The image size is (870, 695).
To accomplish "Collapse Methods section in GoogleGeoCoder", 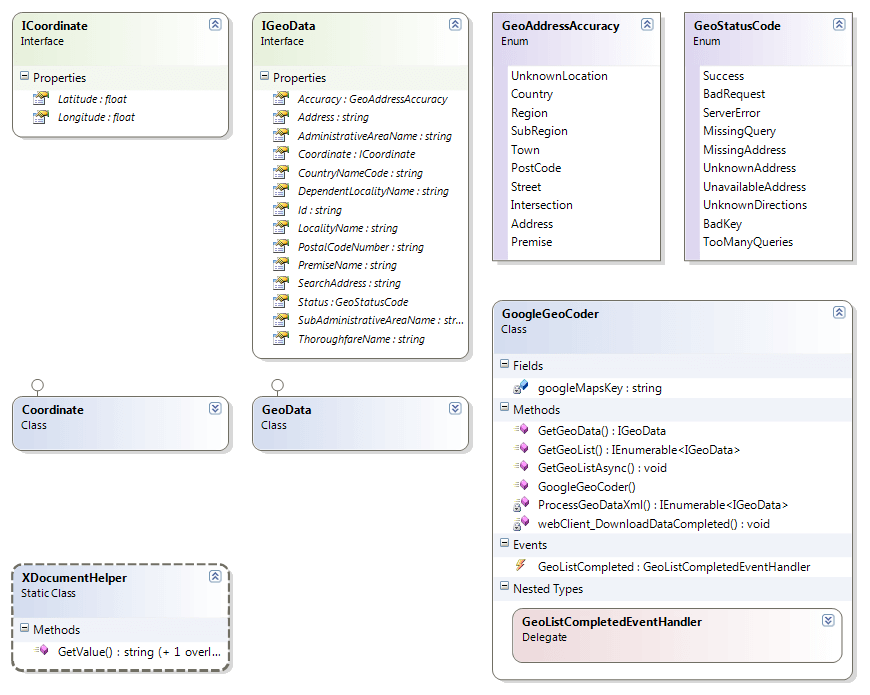I will [x=504, y=407].
